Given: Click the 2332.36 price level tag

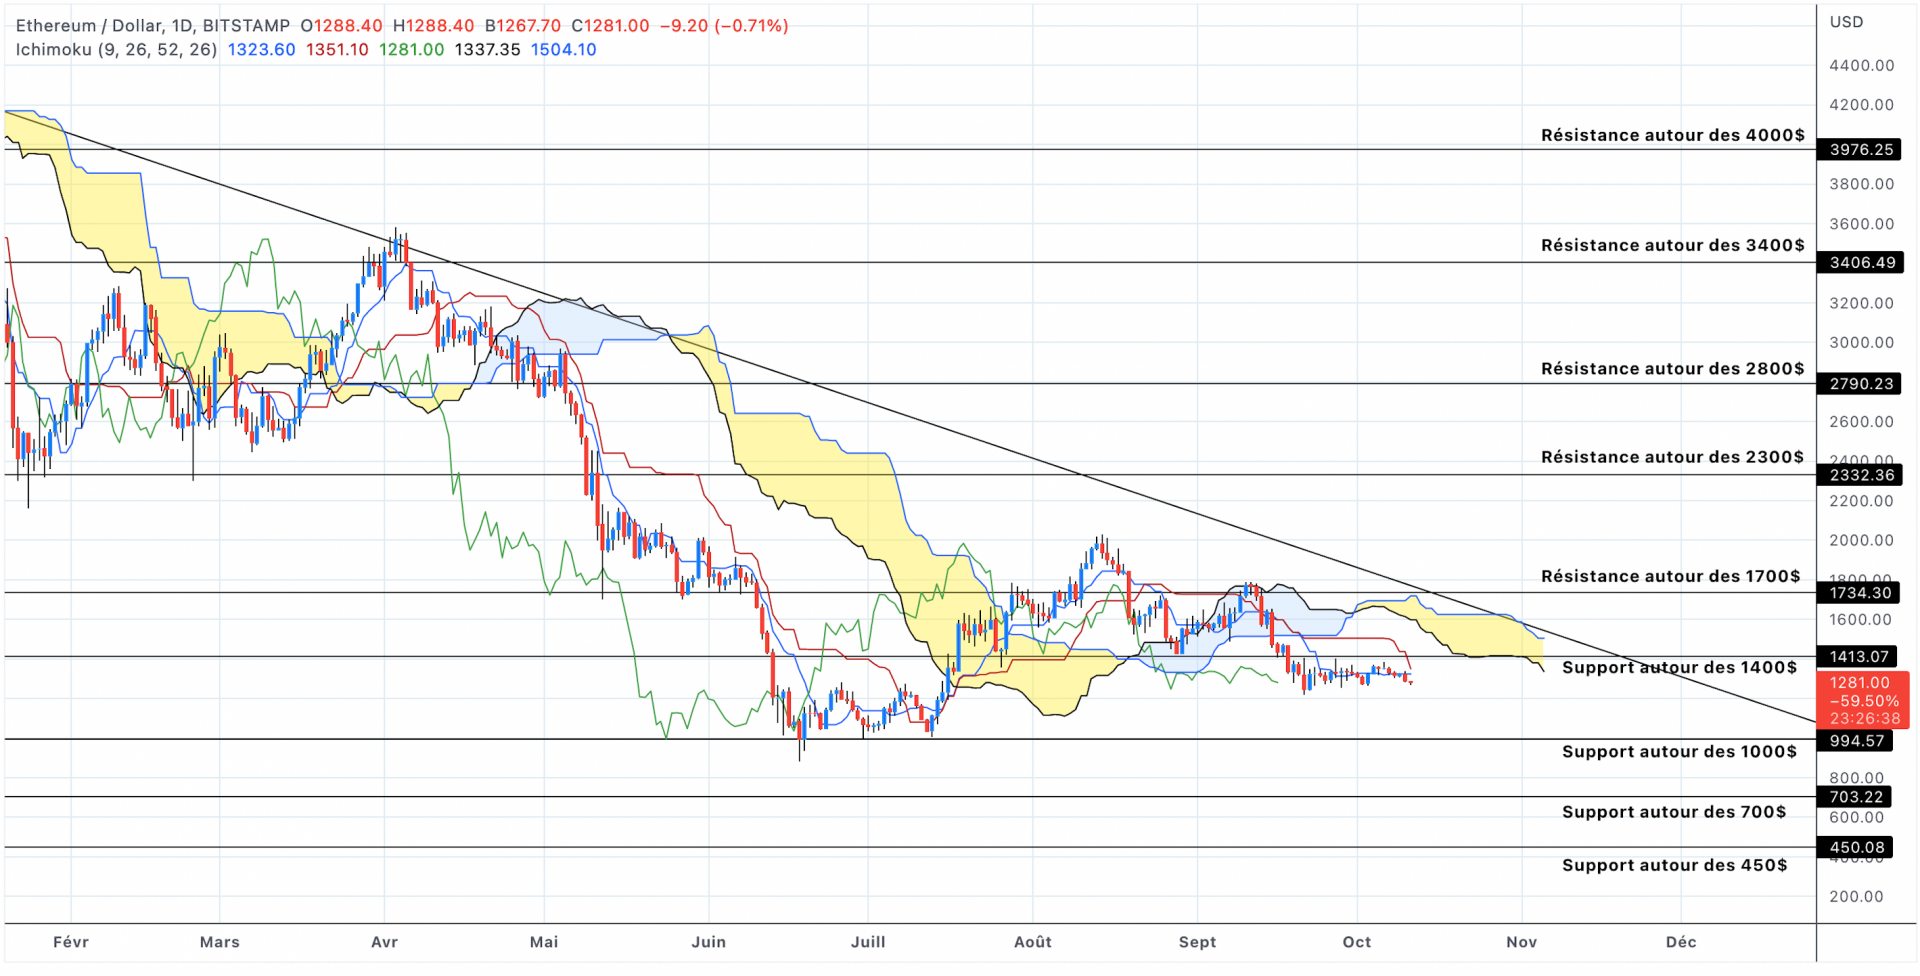Looking at the screenshot, I should tap(1860, 475).
